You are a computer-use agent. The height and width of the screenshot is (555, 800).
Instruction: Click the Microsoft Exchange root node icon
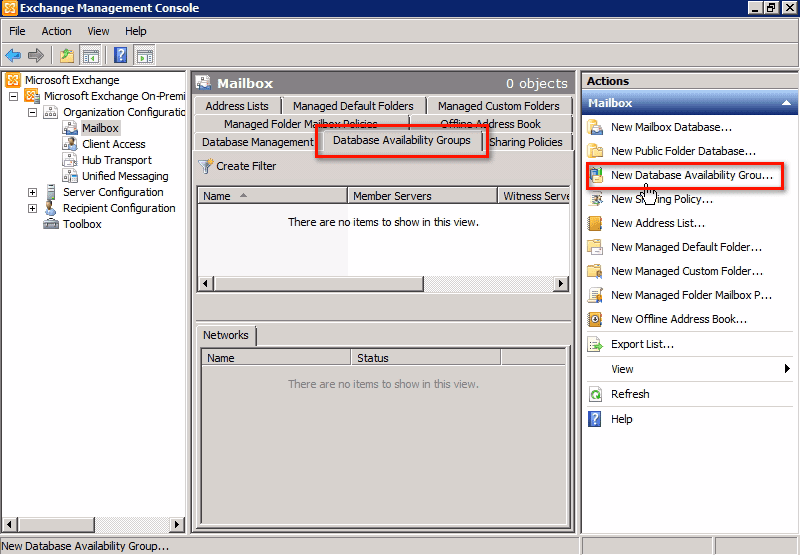(13, 80)
